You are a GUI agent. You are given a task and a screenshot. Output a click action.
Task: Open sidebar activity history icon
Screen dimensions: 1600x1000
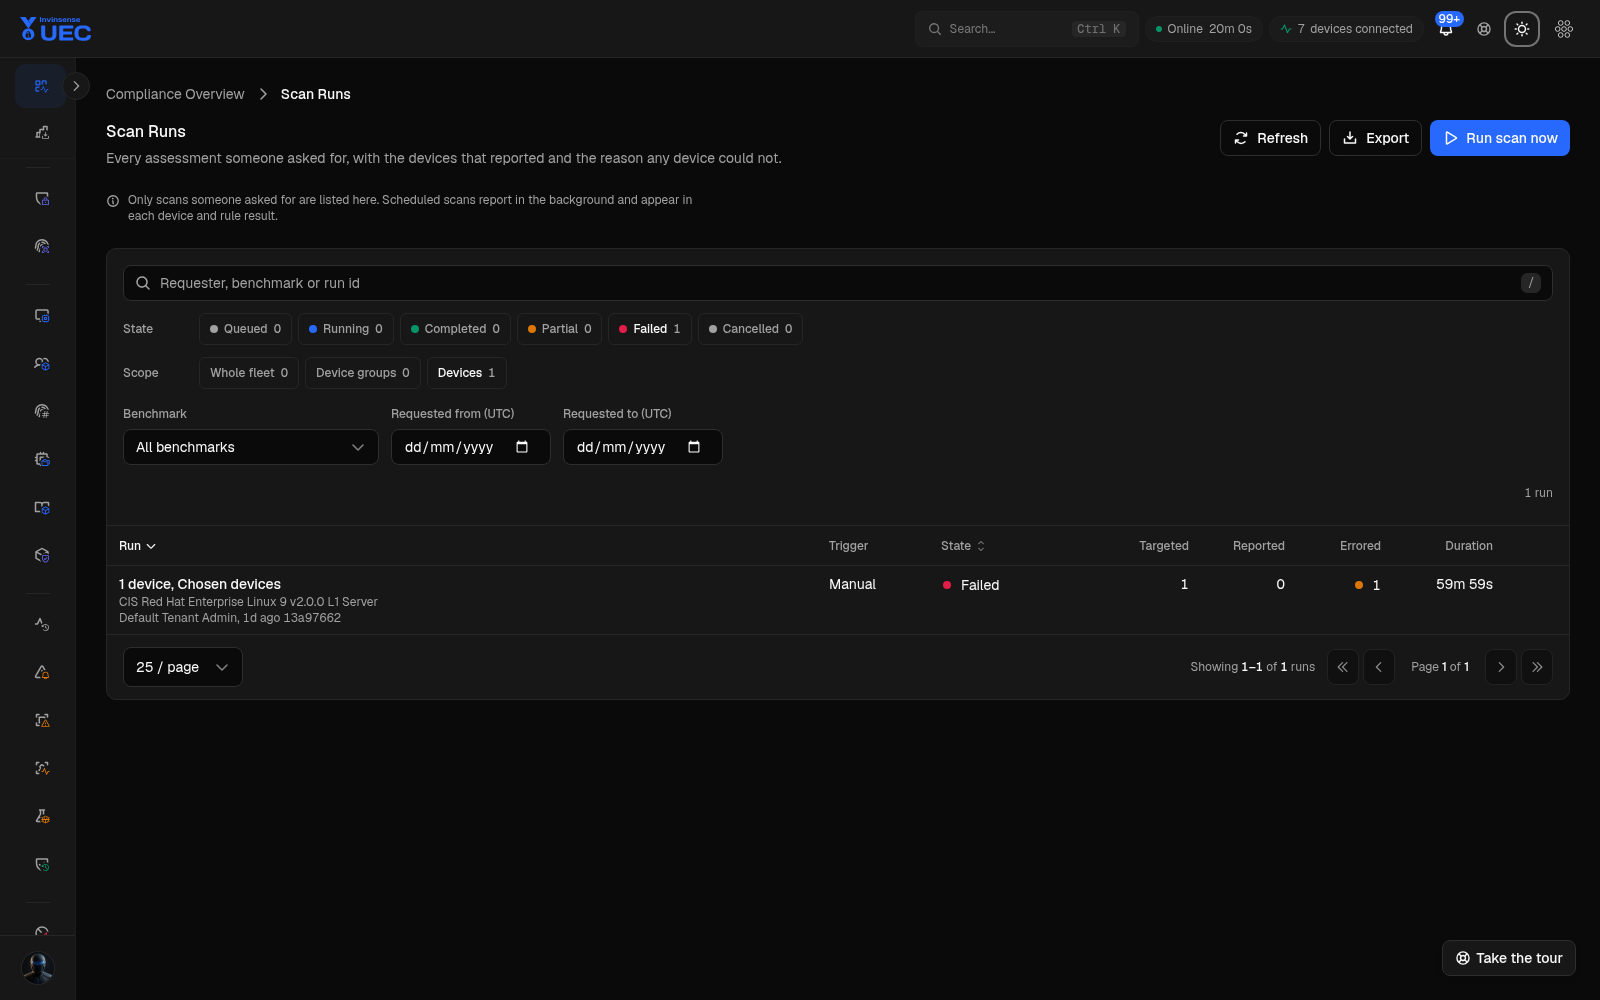click(42, 624)
